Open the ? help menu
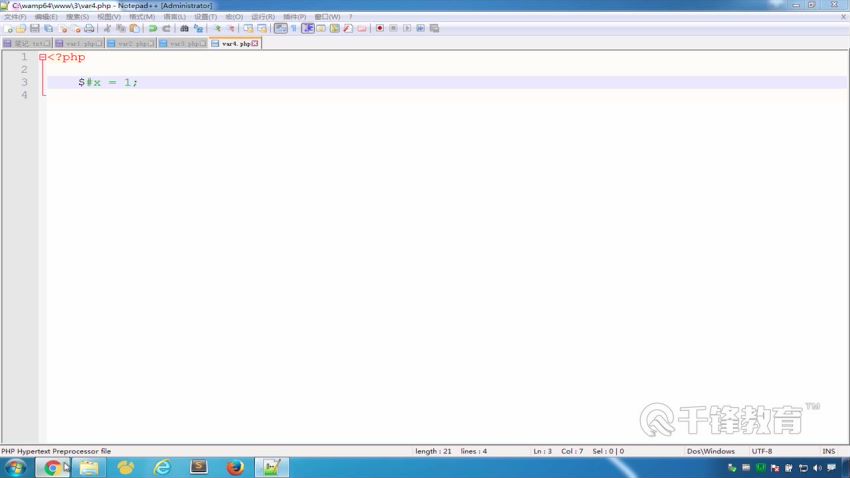 click(x=350, y=17)
